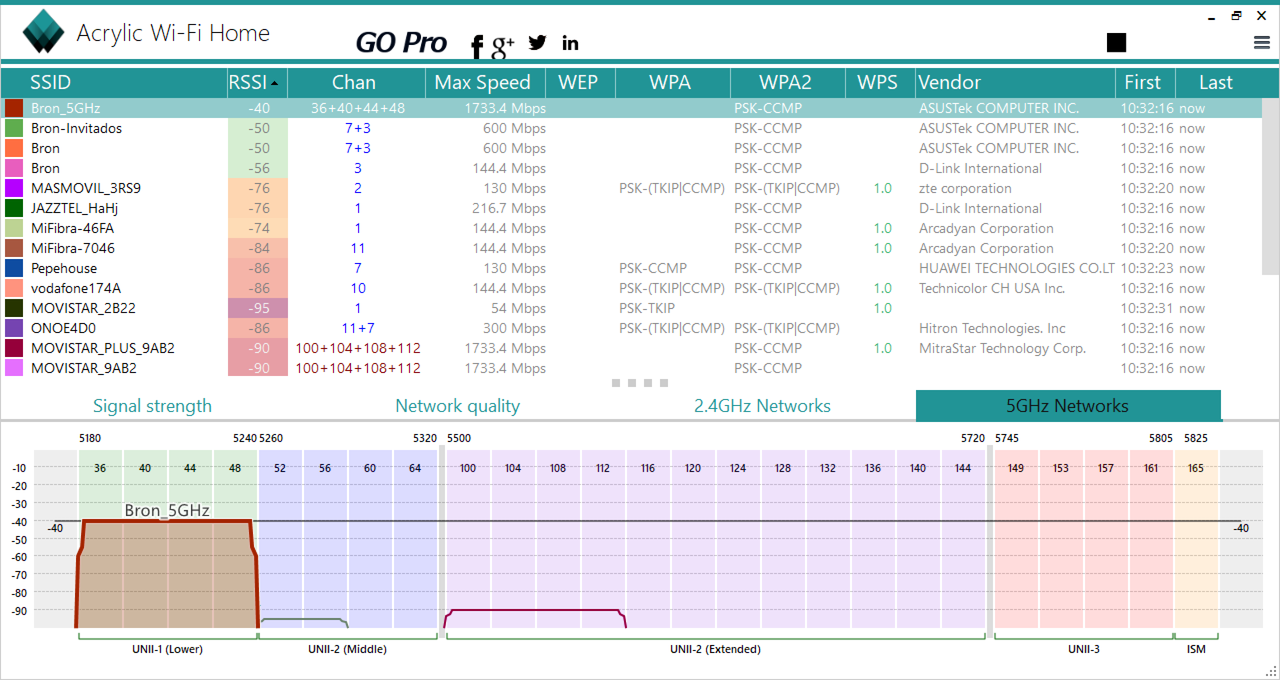
Task: Click channel 165 in the ISM band
Action: (x=1196, y=468)
